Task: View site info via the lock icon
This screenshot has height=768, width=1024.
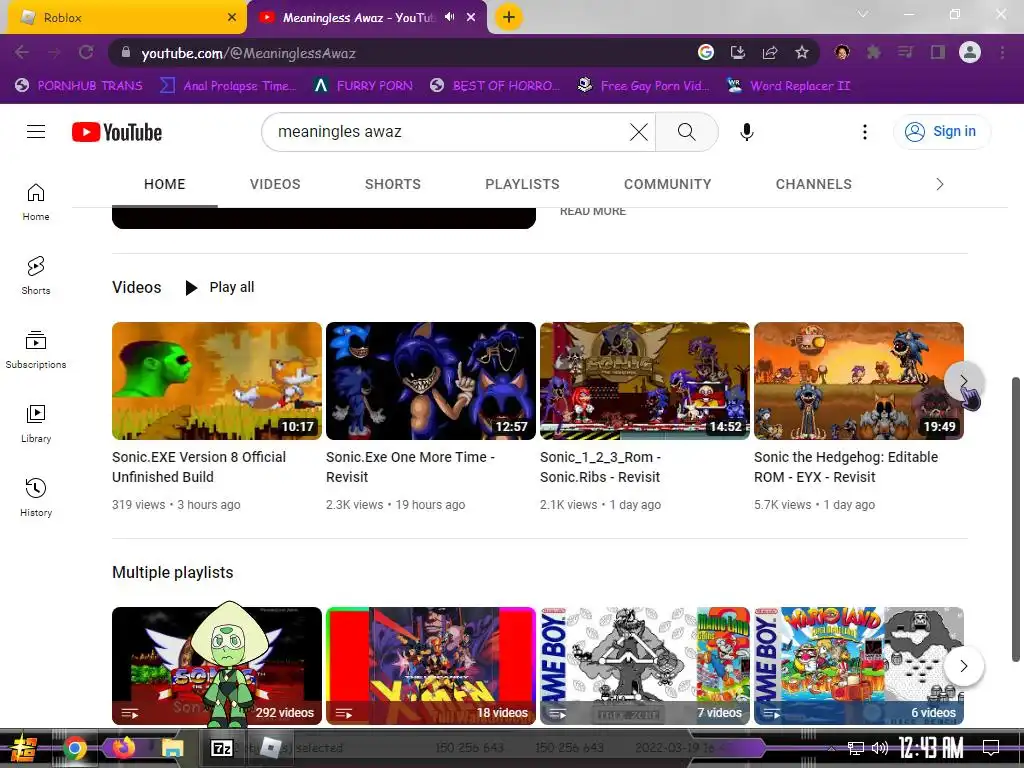Action: coord(126,53)
